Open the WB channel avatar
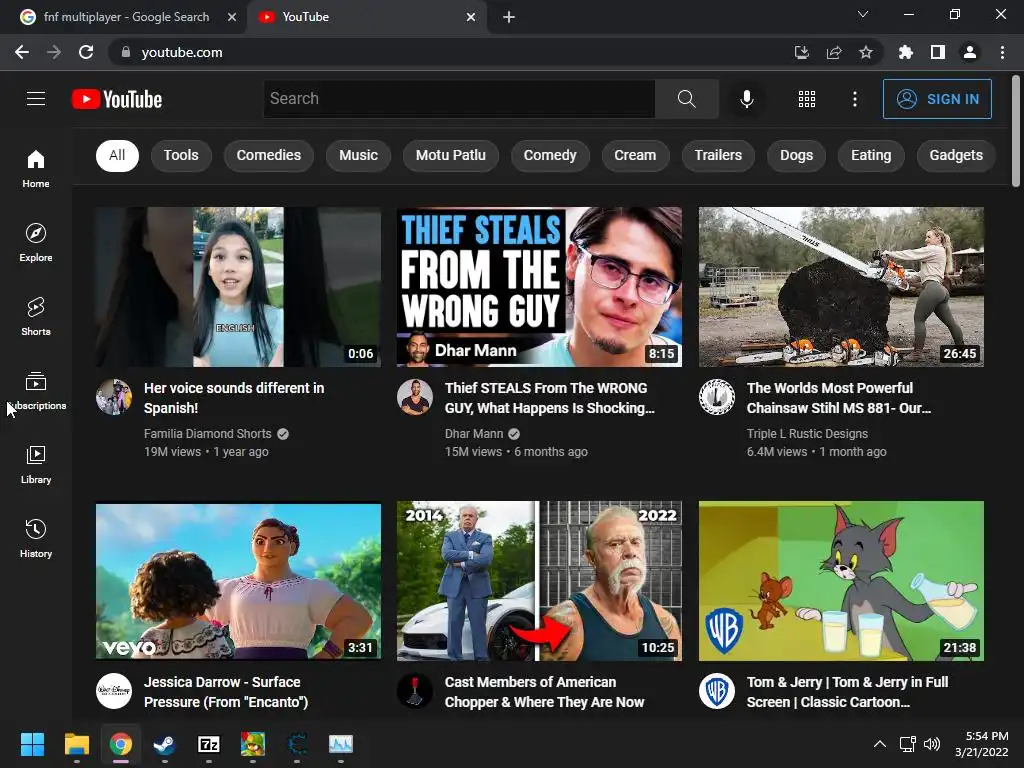The width and height of the screenshot is (1024, 768). (716, 691)
